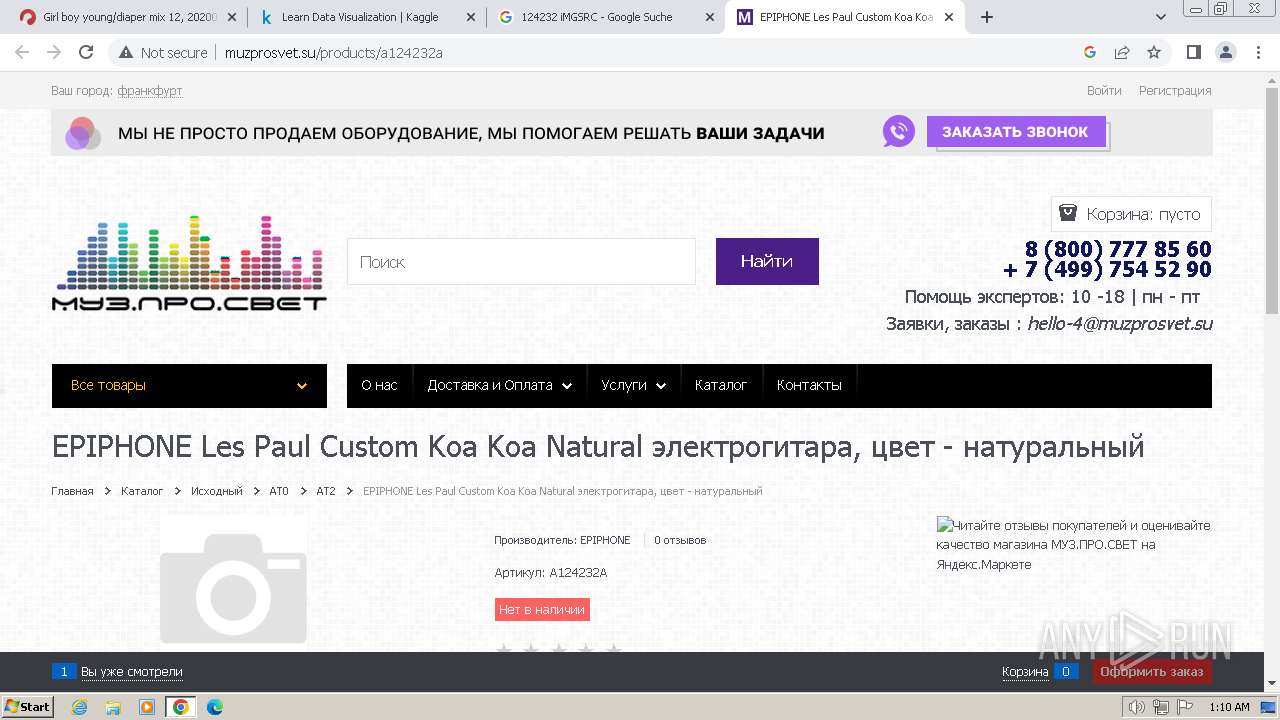This screenshot has width=1280, height=720.
Task: Click the Нет в наличии label
Action: tap(542, 609)
